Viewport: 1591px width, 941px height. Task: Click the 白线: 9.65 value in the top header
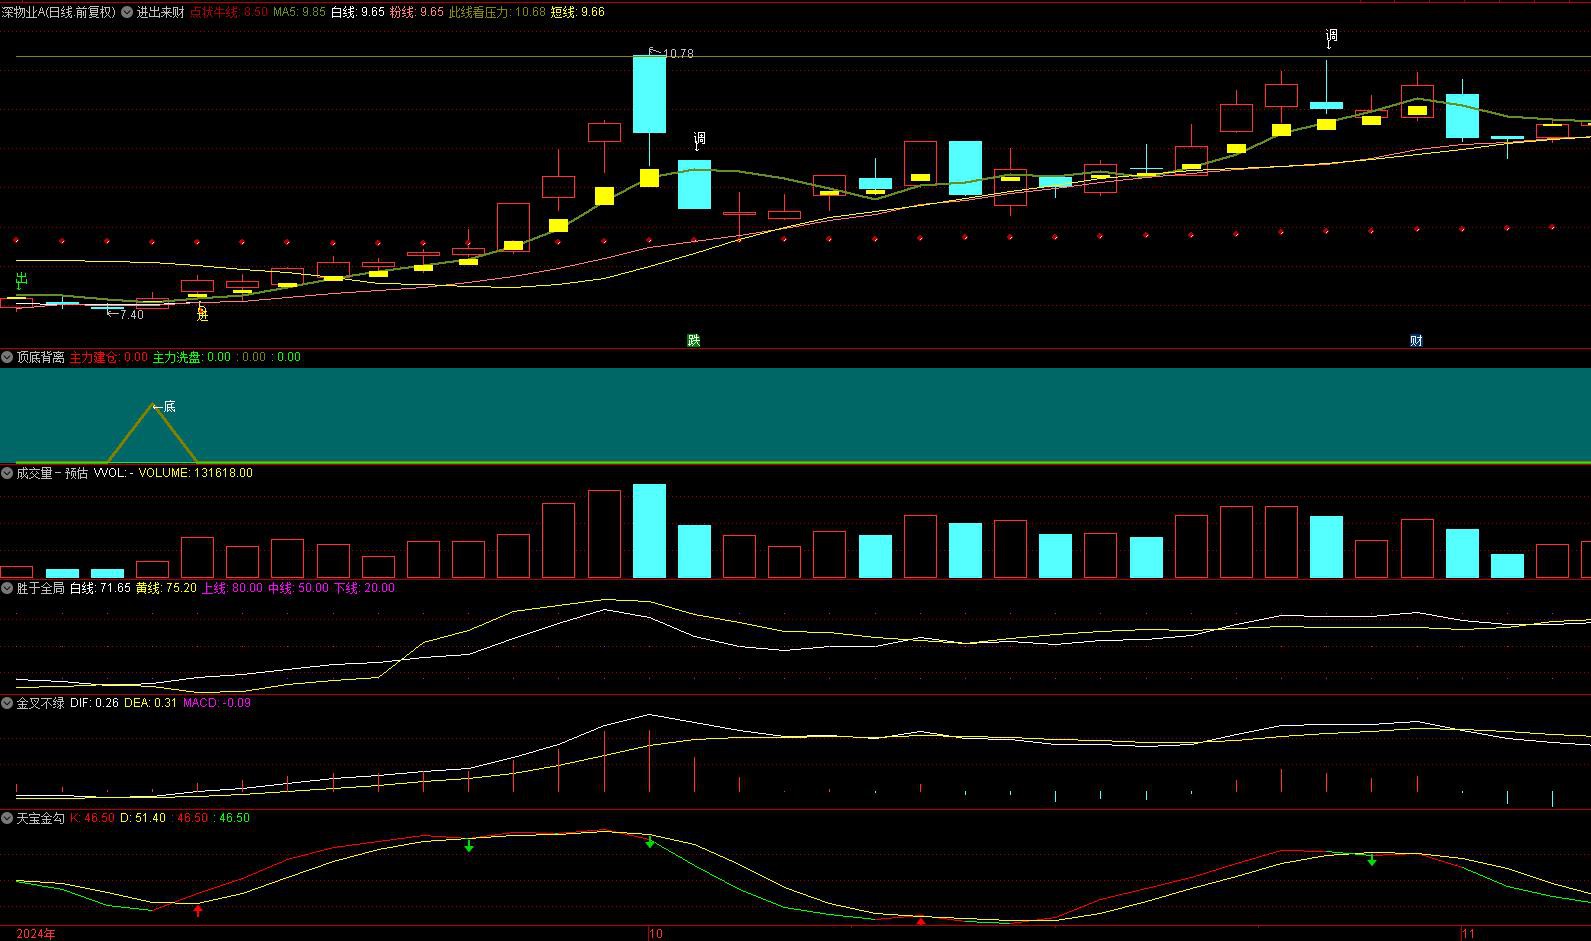[x=357, y=12]
